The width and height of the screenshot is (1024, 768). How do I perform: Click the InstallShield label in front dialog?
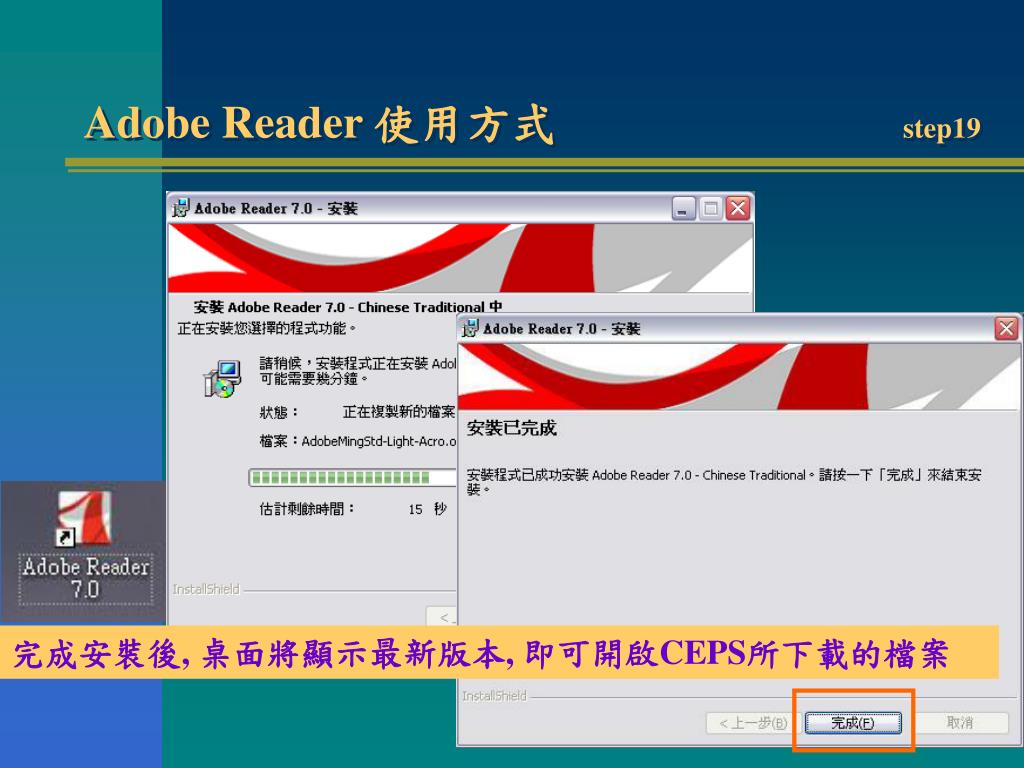coord(494,696)
